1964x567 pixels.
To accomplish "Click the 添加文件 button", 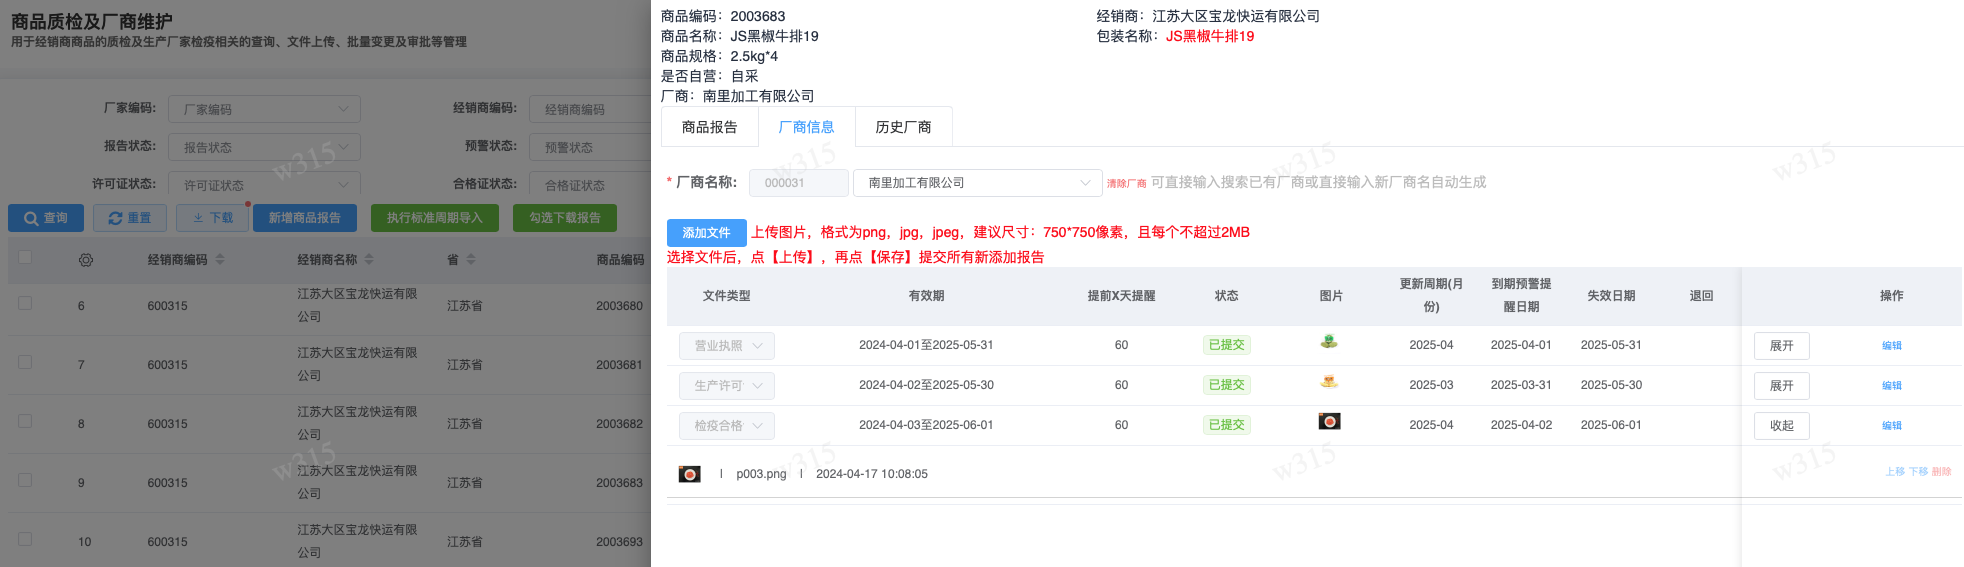I will 707,233.
